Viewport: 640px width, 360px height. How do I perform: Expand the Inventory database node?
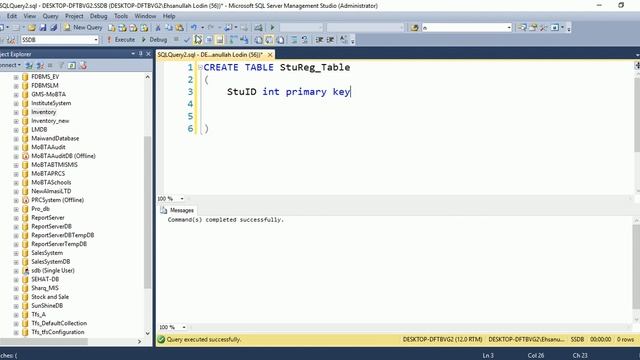[16, 112]
